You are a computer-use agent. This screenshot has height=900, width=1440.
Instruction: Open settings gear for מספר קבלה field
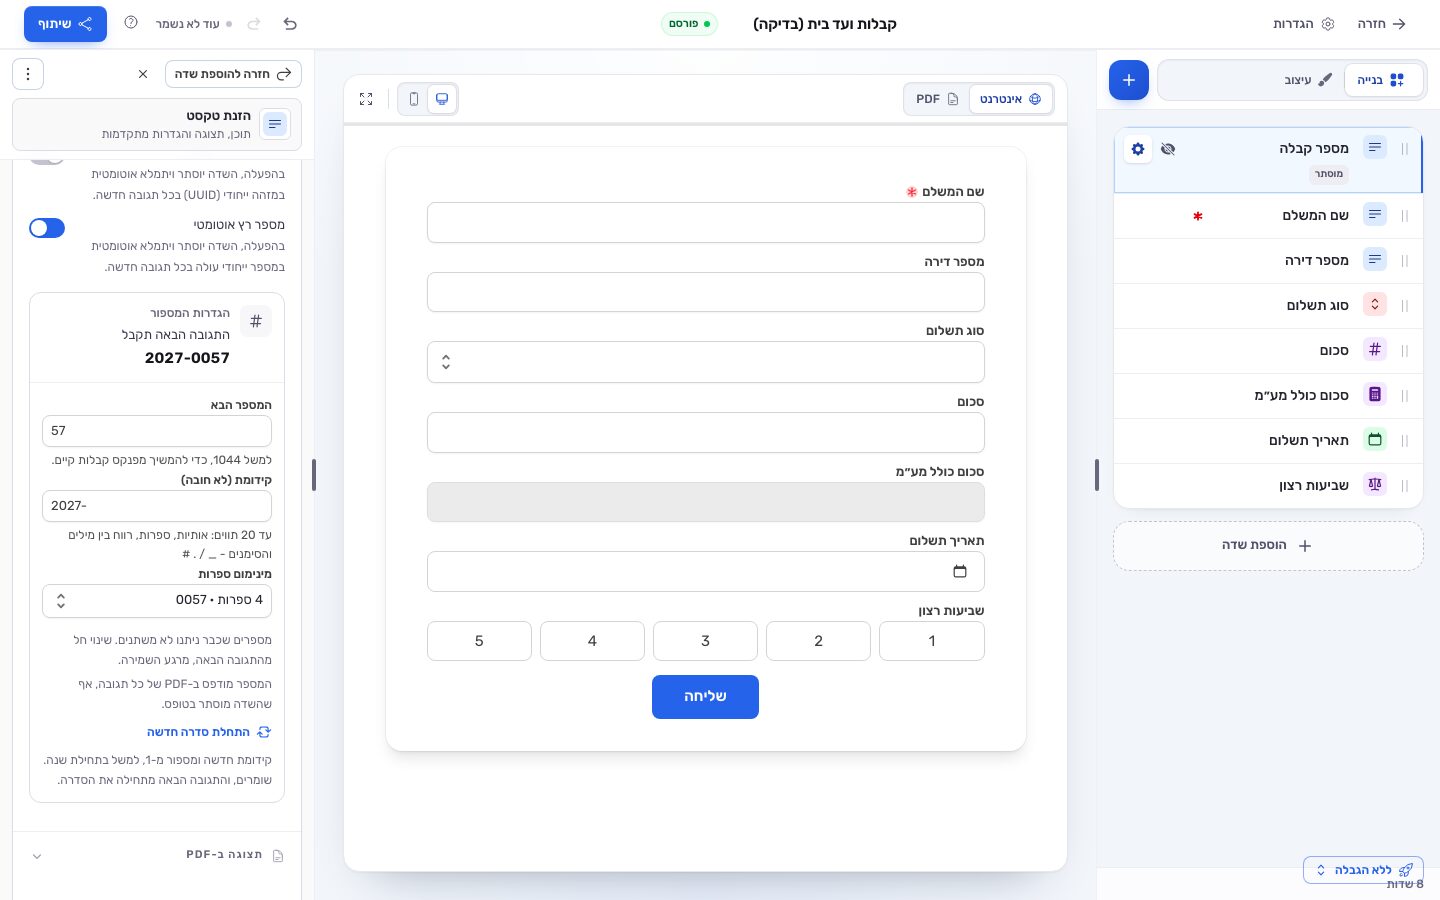(x=1138, y=149)
